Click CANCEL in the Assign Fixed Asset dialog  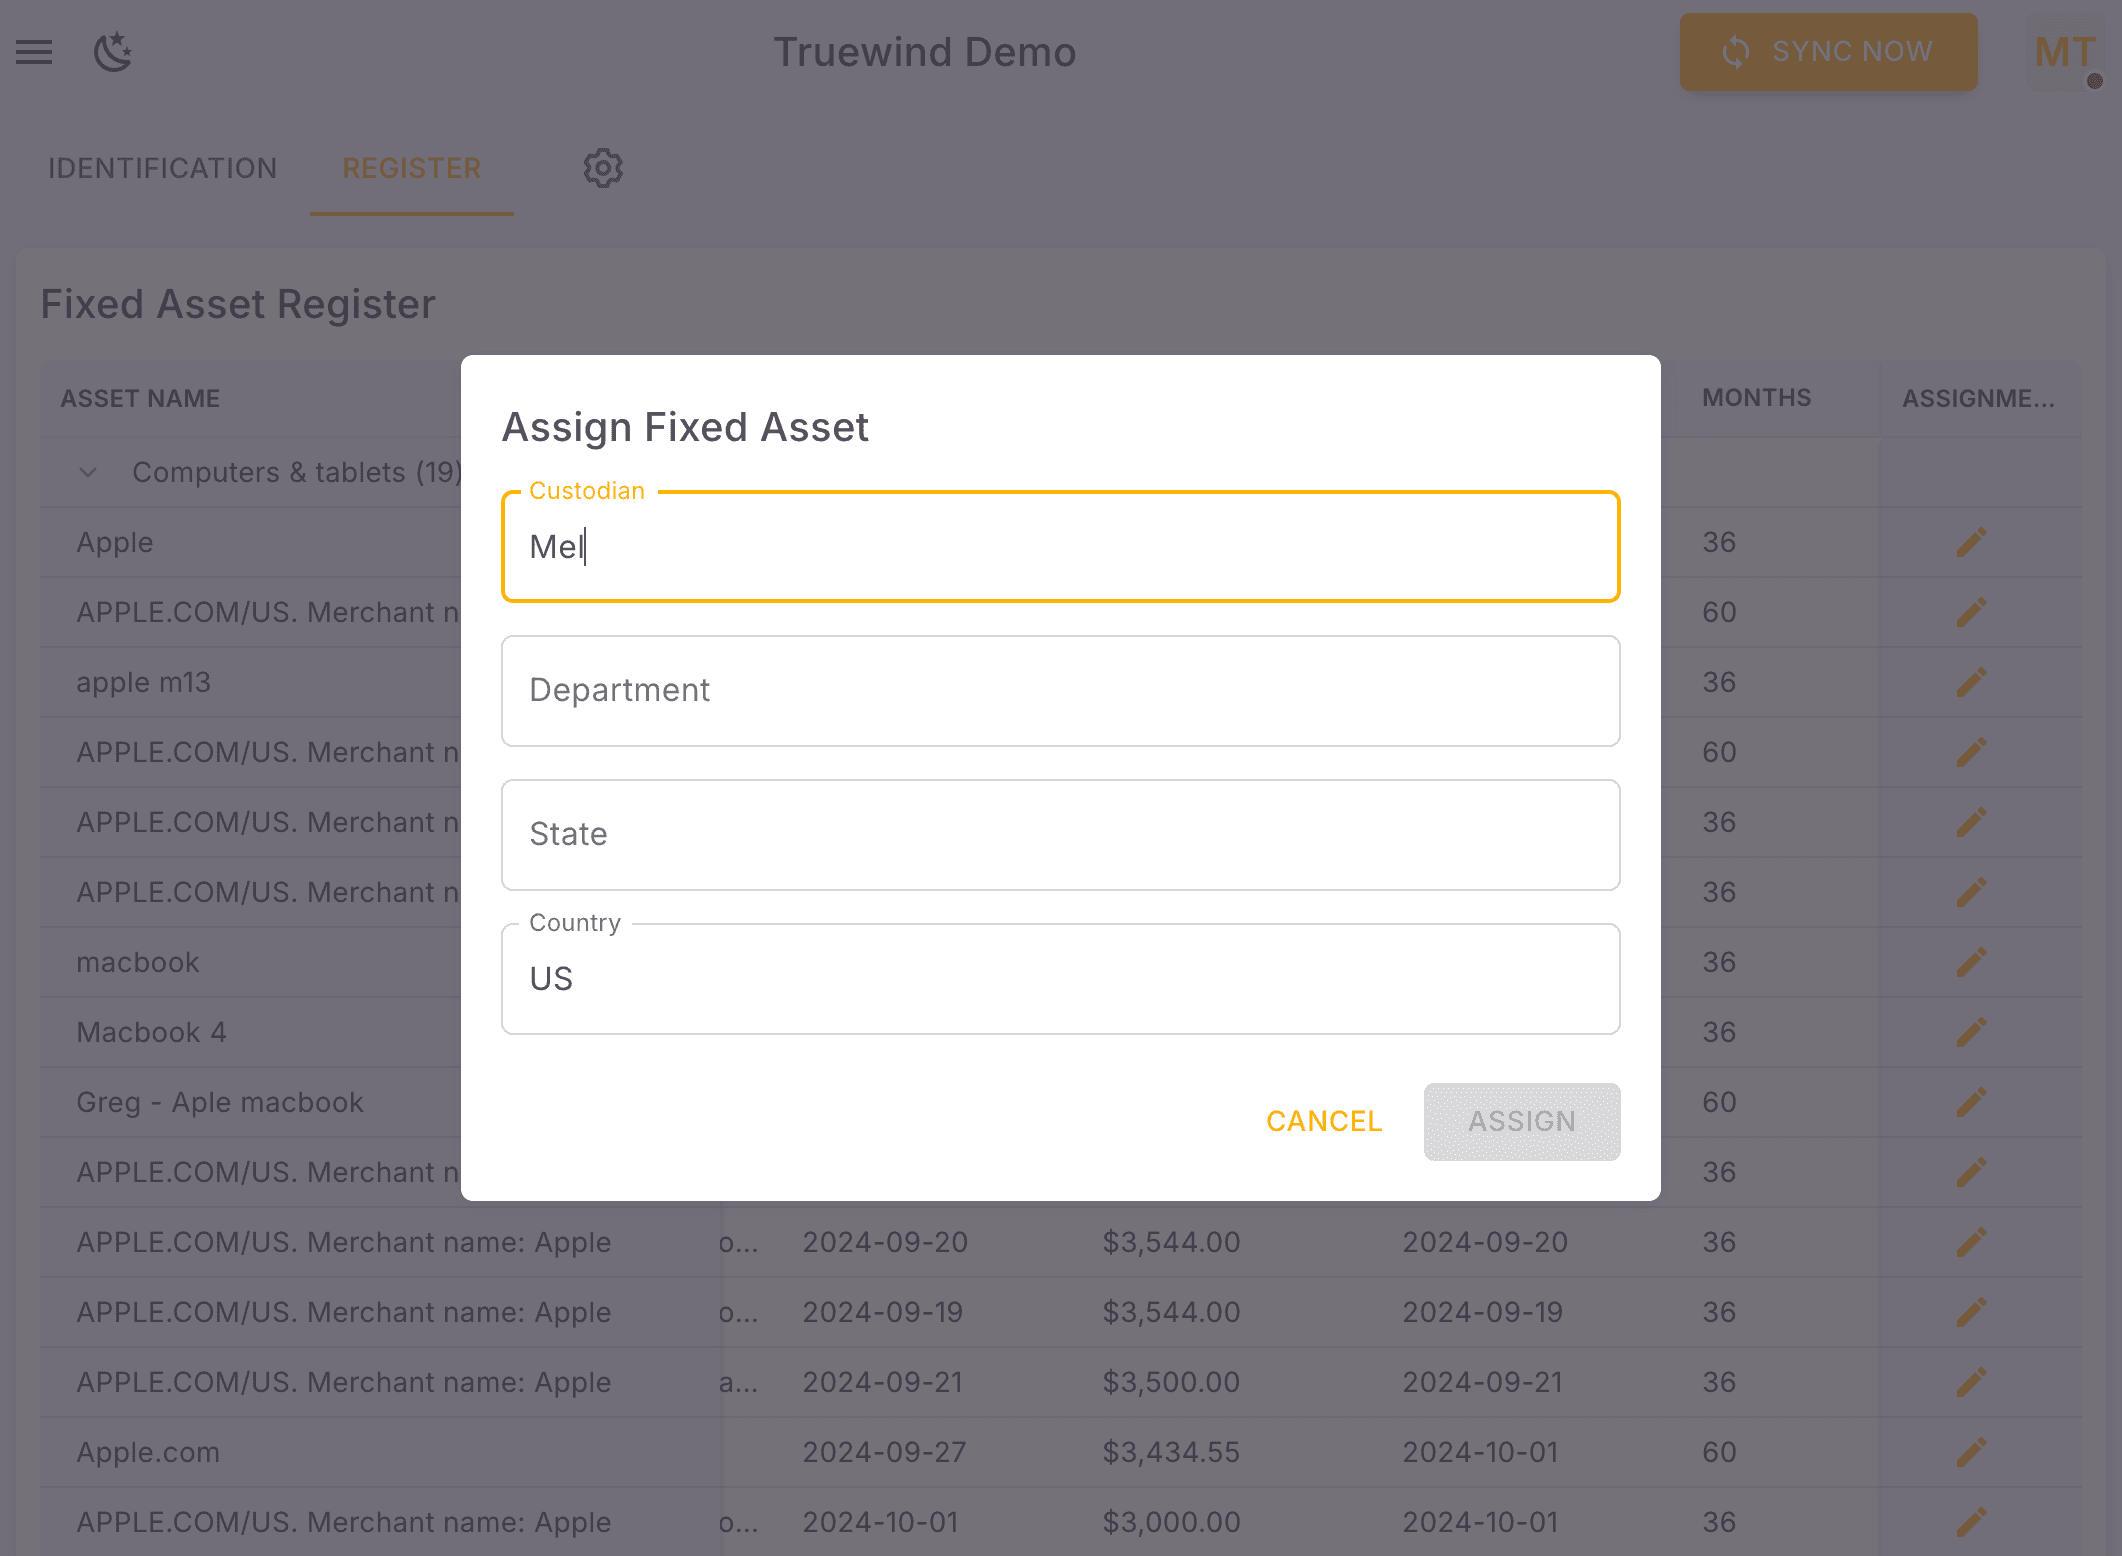point(1323,1121)
